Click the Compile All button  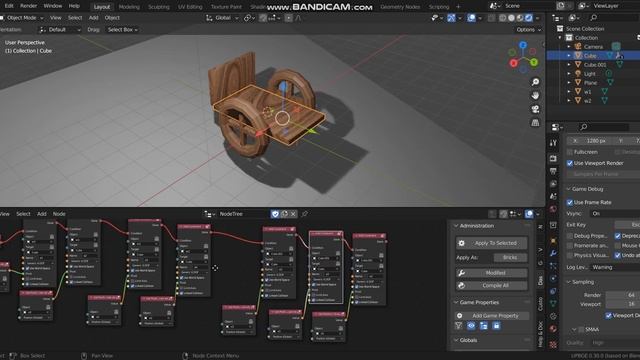click(x=491, y=286)
